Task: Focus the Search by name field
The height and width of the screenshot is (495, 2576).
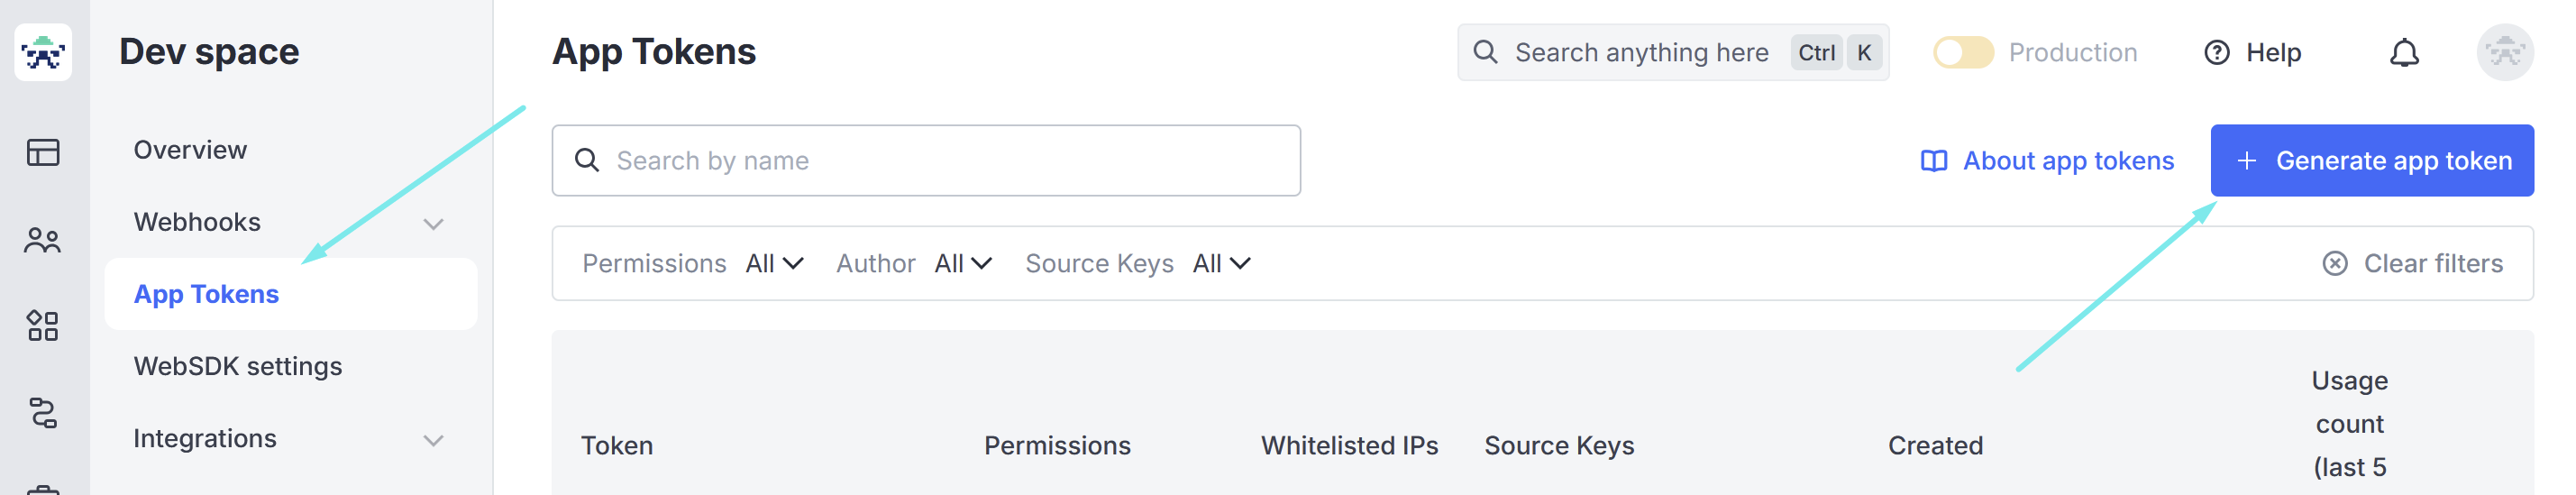Action: pyautogui.click(x=926, y=161)
